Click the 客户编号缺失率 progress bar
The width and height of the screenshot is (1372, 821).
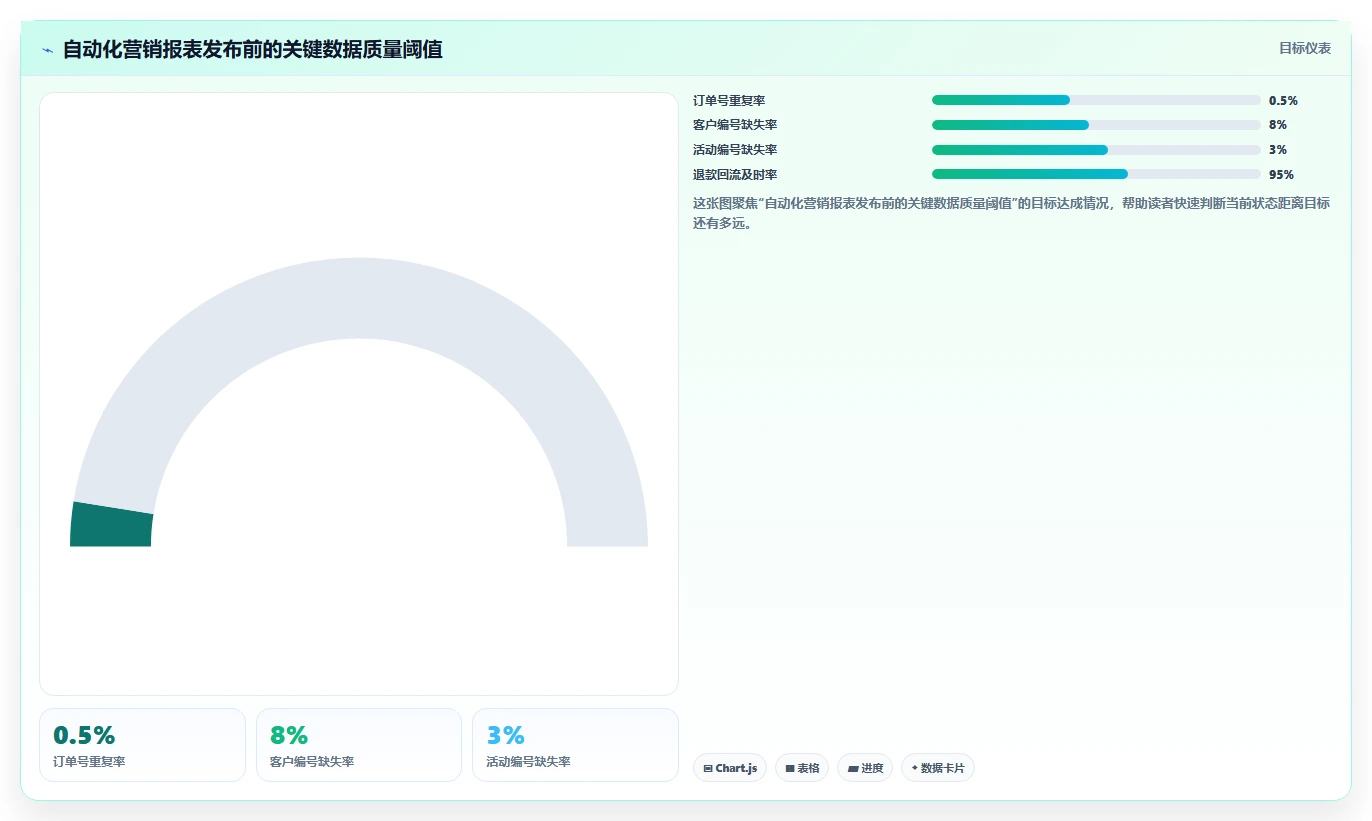click(1096, 125)
